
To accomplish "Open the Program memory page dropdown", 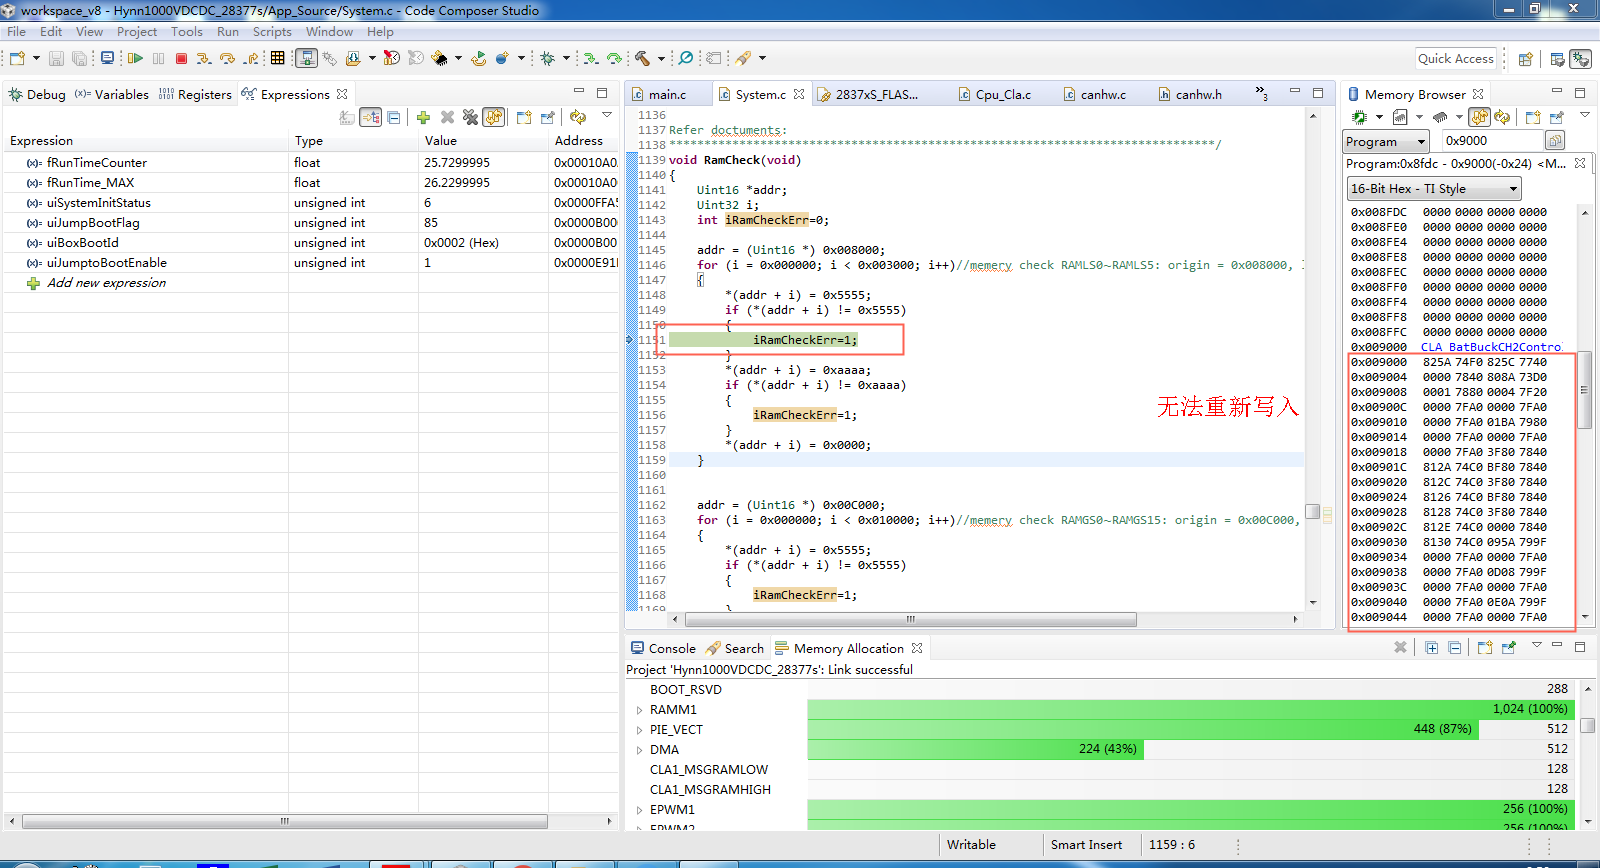I will [1387, 142].
